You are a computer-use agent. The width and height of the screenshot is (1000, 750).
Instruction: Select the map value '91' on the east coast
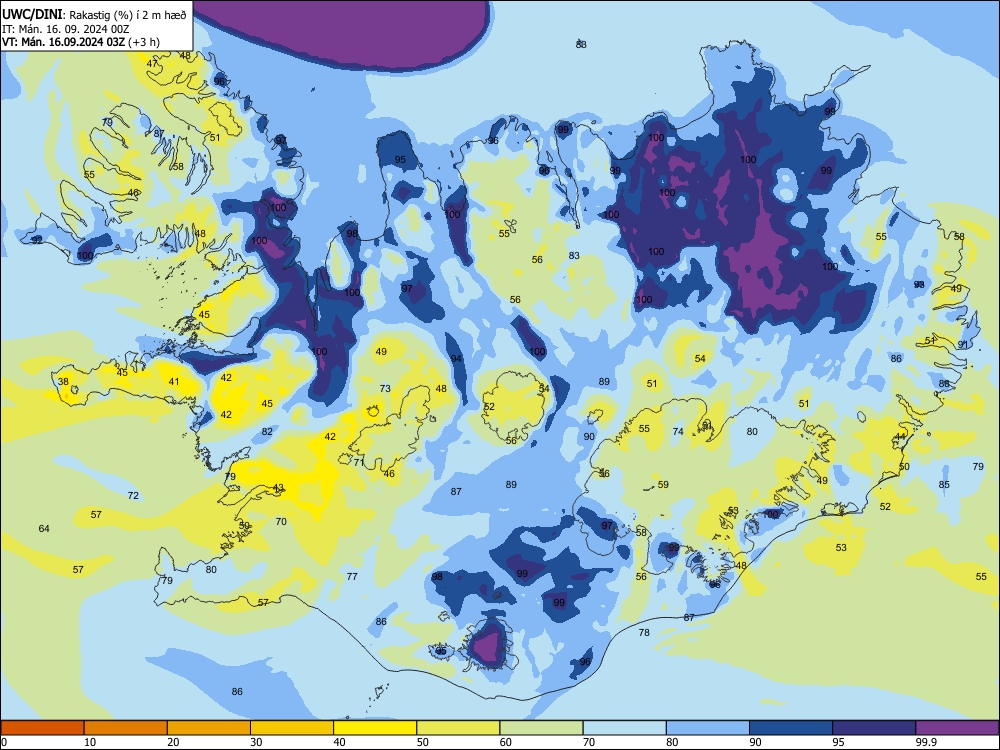962,344
